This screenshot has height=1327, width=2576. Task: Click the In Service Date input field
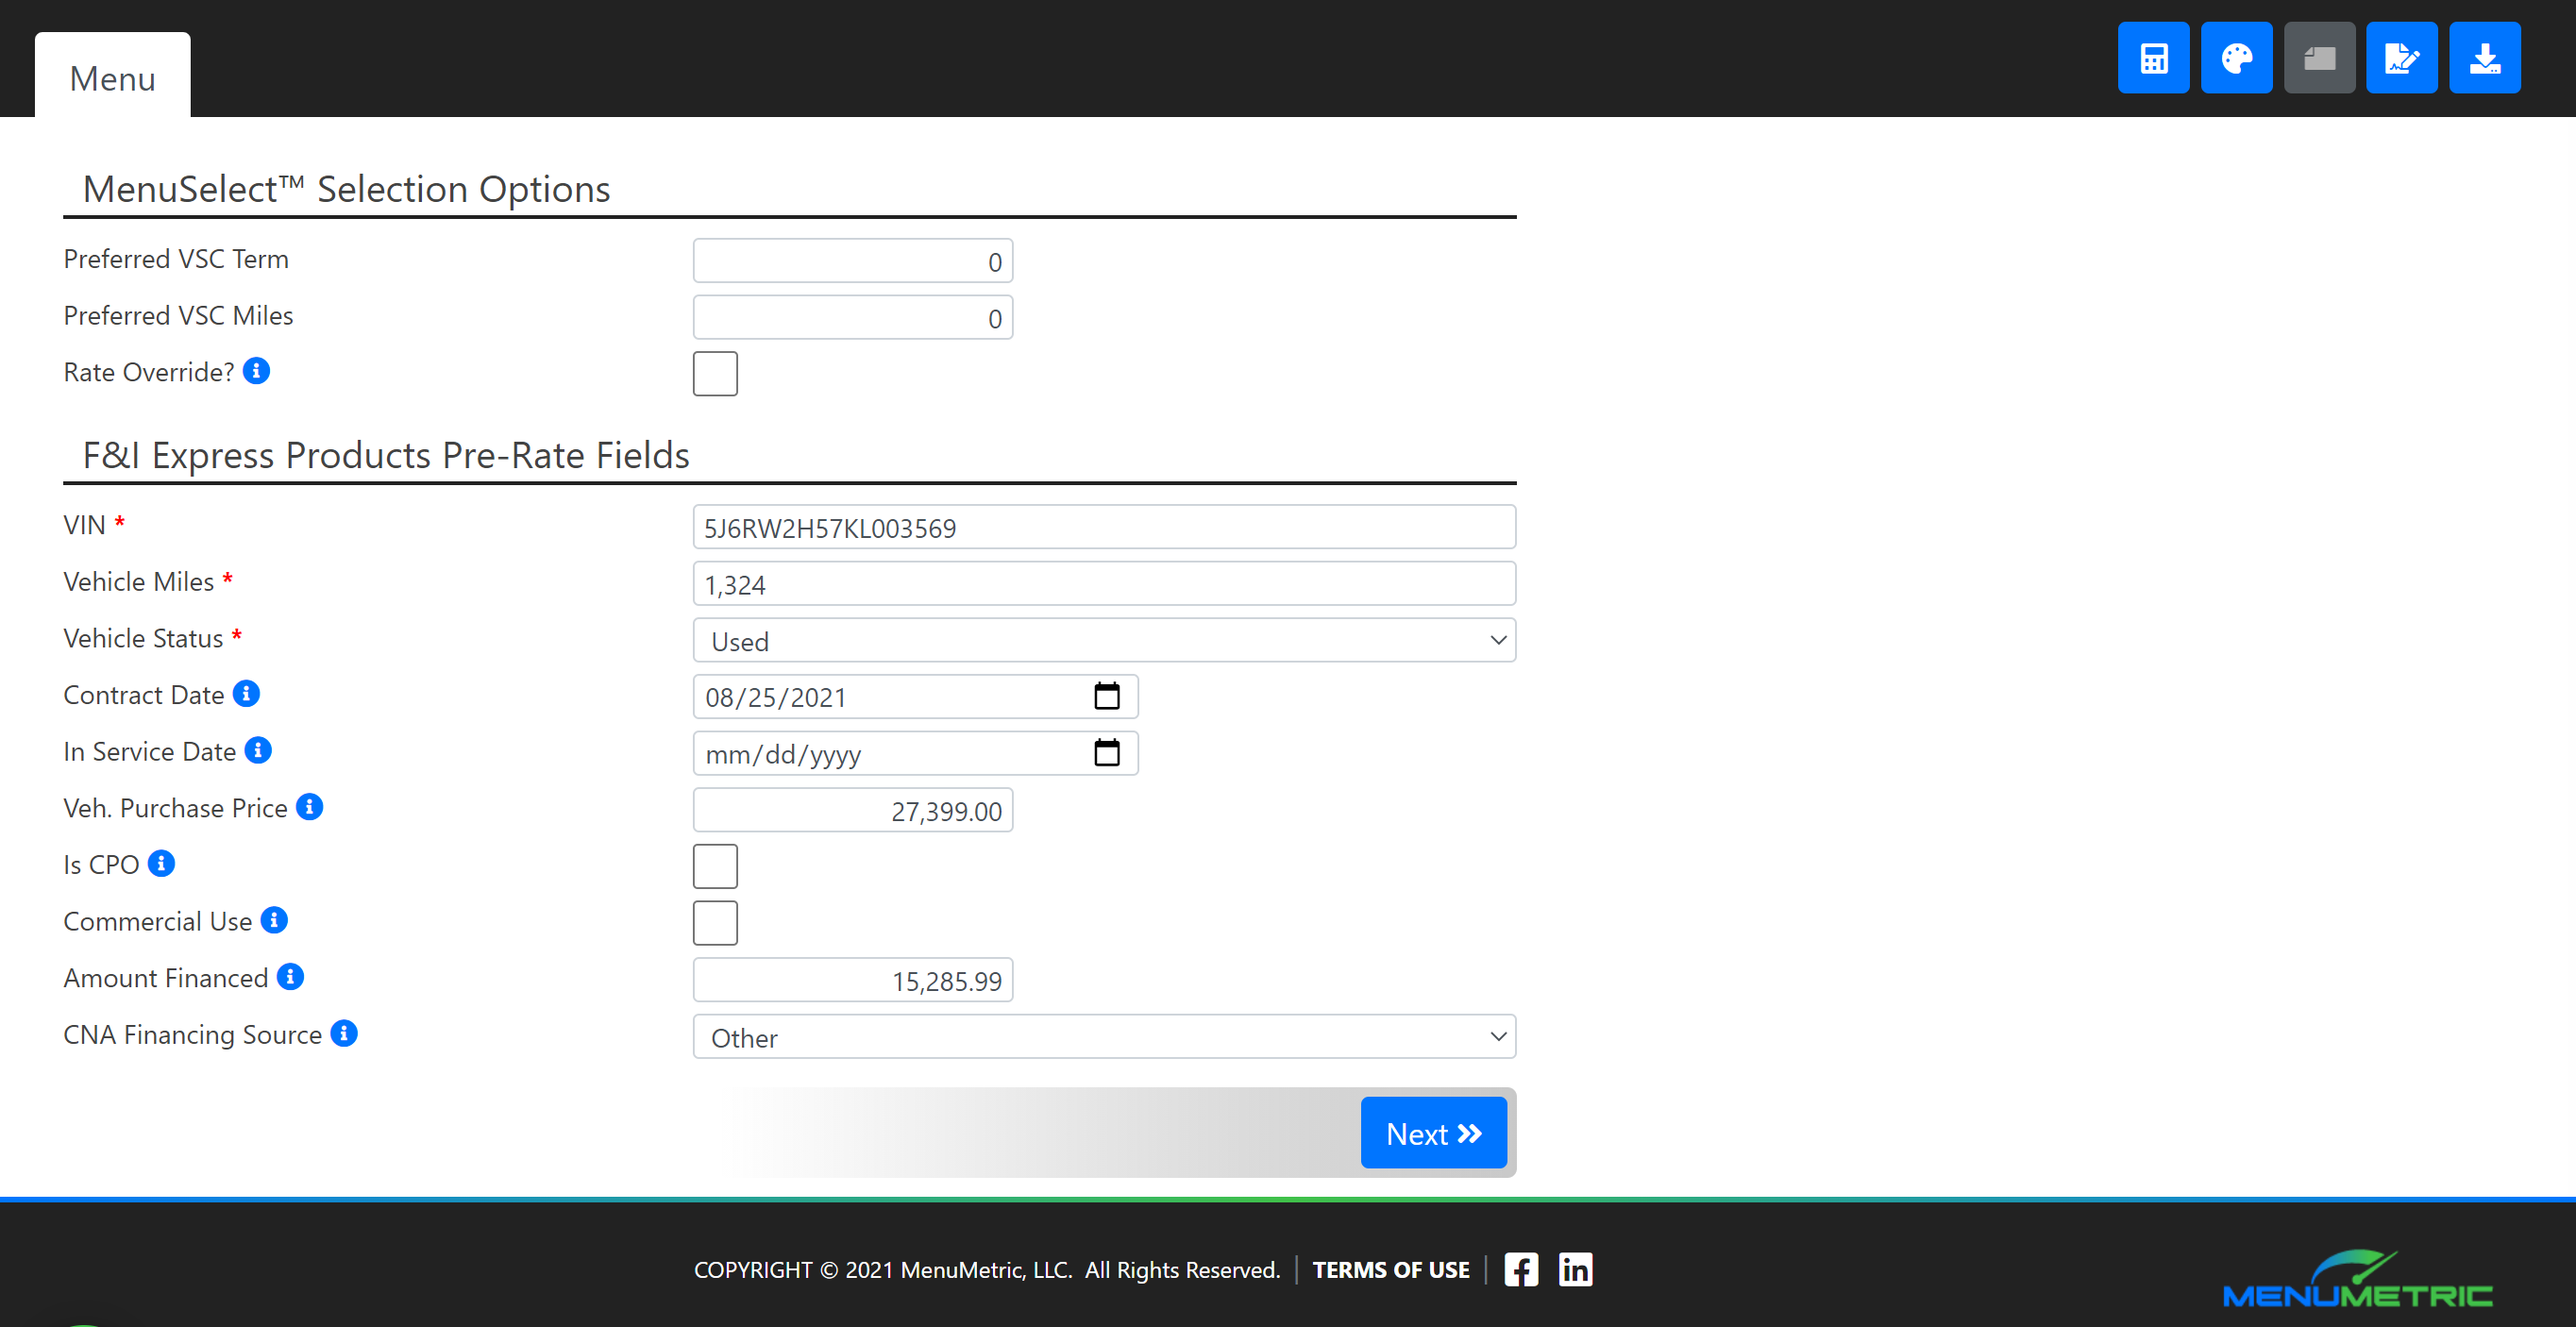click(x=915, y=754)
